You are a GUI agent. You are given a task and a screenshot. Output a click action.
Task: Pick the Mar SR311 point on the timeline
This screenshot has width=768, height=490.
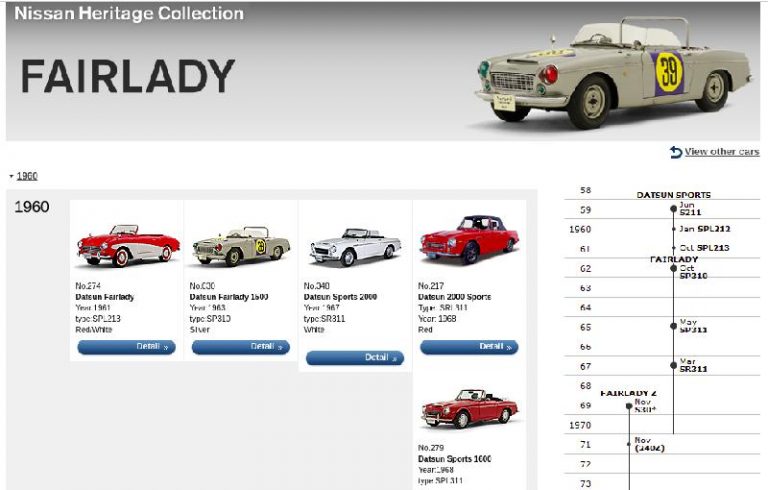(674, 366)
